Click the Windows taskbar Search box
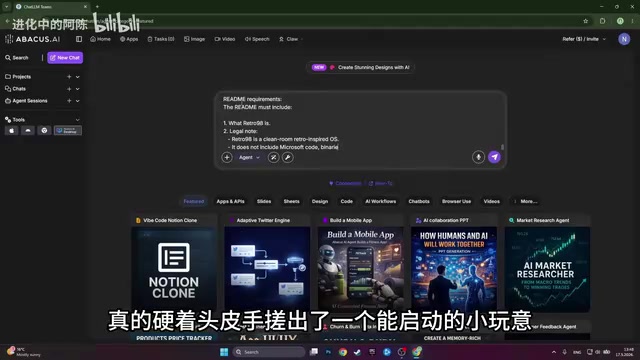This screenshot has height=360, width=640. click(x=269, y=352)
